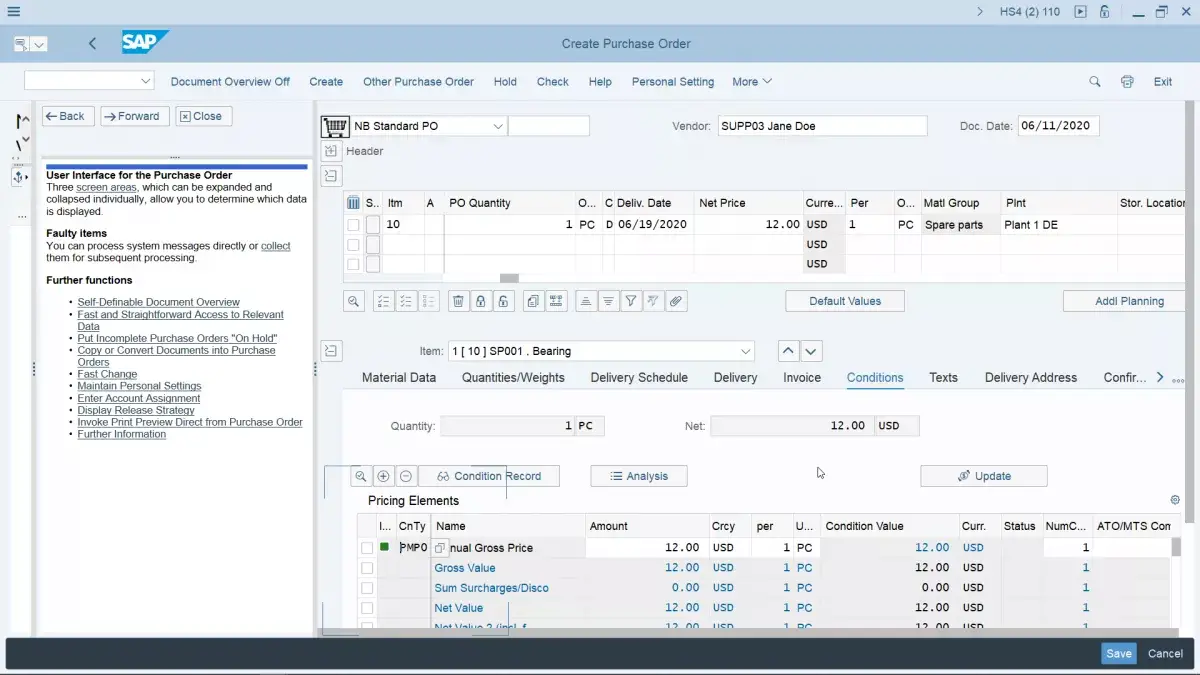1200x675 pixels.
Task: Check the Gross Value row checkbox
Action: coord(367,568)
